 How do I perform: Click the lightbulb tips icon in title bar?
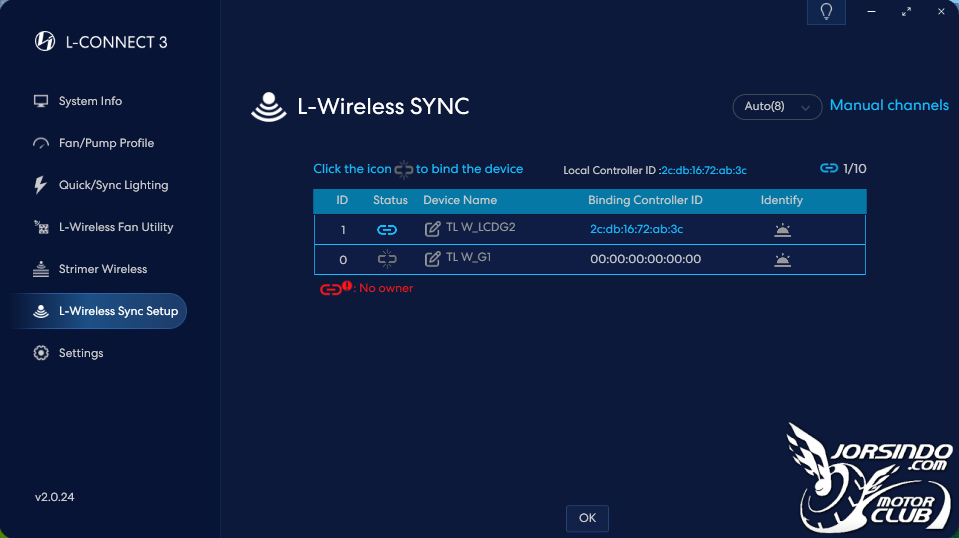click(x=826, y=12)
